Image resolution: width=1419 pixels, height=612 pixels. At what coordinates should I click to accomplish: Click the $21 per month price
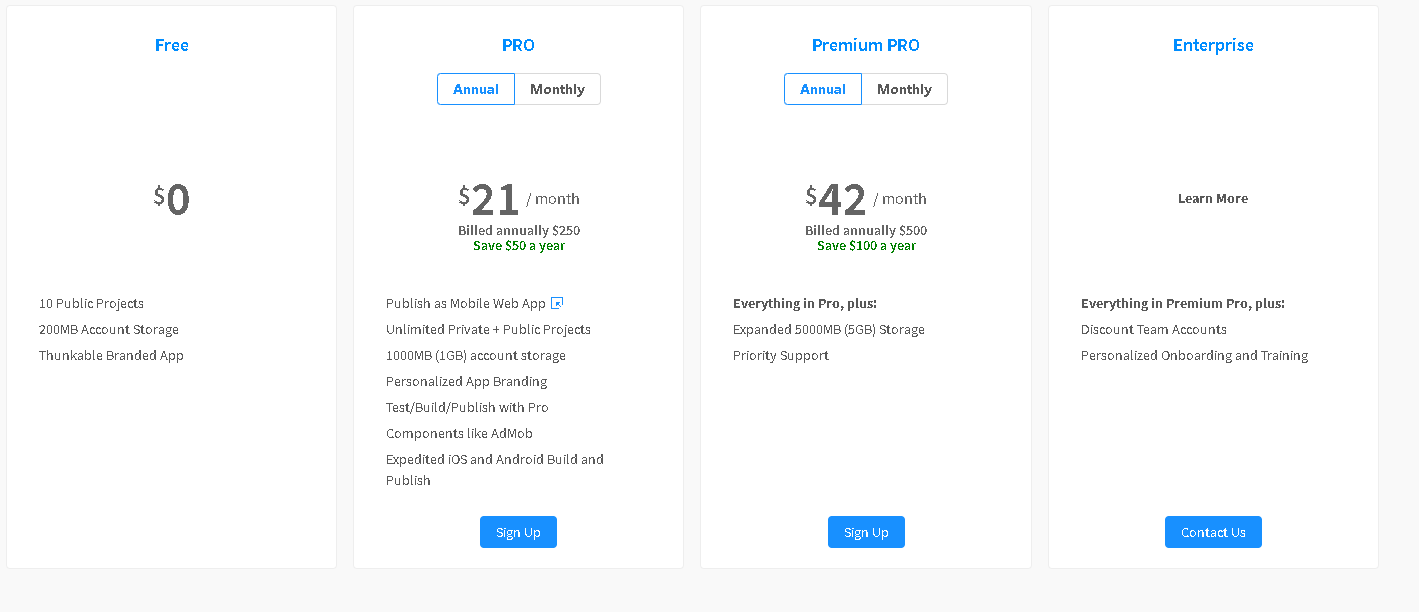[496, 200]
